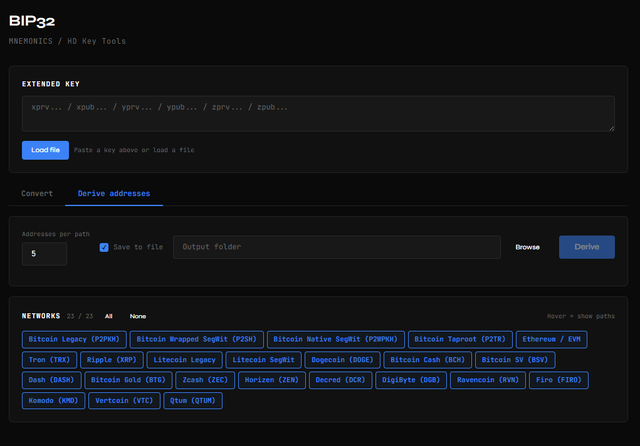640x446 pixels.
Task: Click 'Paste a key above or load a file' text
Action: [134, 150]
